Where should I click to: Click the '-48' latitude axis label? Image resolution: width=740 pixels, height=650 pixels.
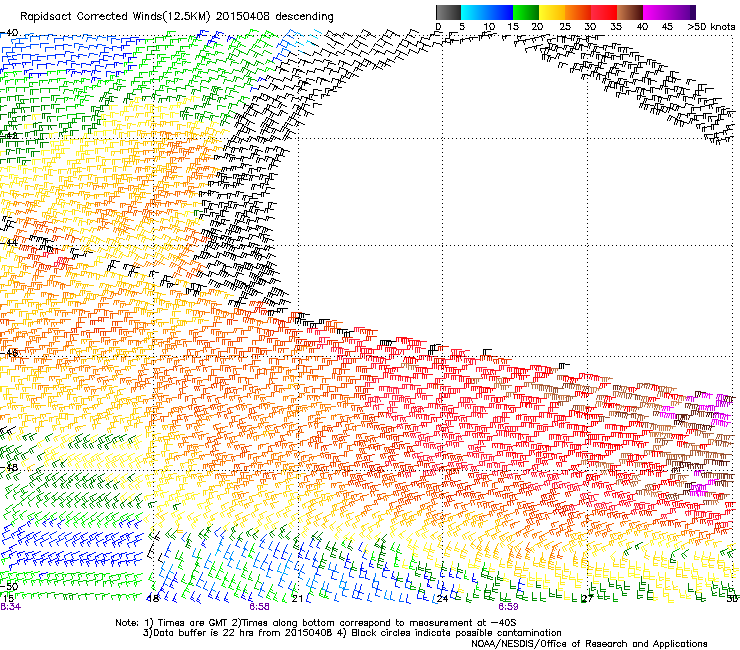coord(9,468)
